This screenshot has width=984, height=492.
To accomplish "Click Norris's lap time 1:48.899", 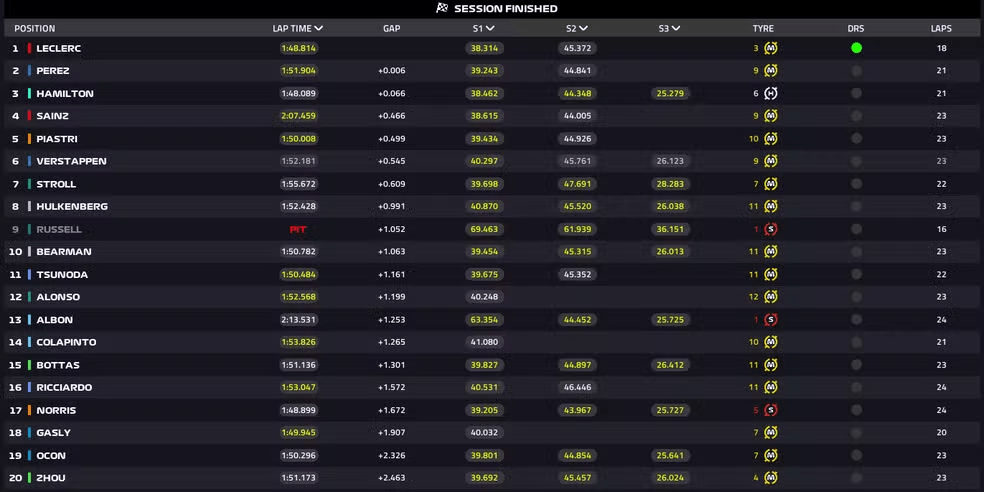I will click(299, 410).
